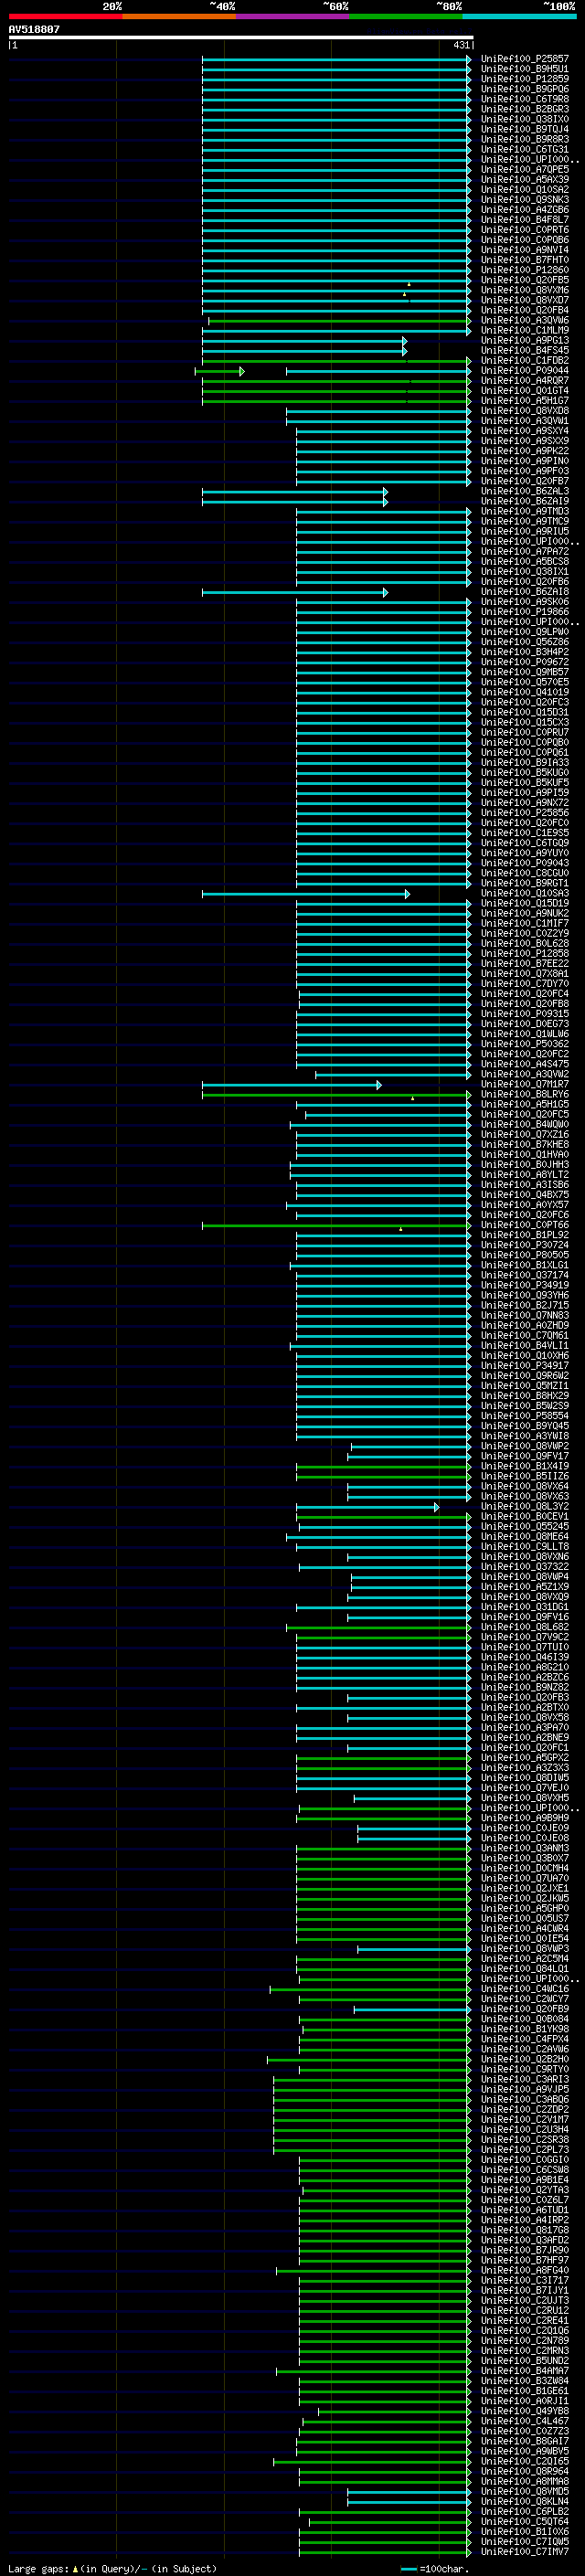Screen dimensions: 585x2576
Task: Select hit label UniRef100_P80505
Action: pyautogui.click(x=525, y=1255)
